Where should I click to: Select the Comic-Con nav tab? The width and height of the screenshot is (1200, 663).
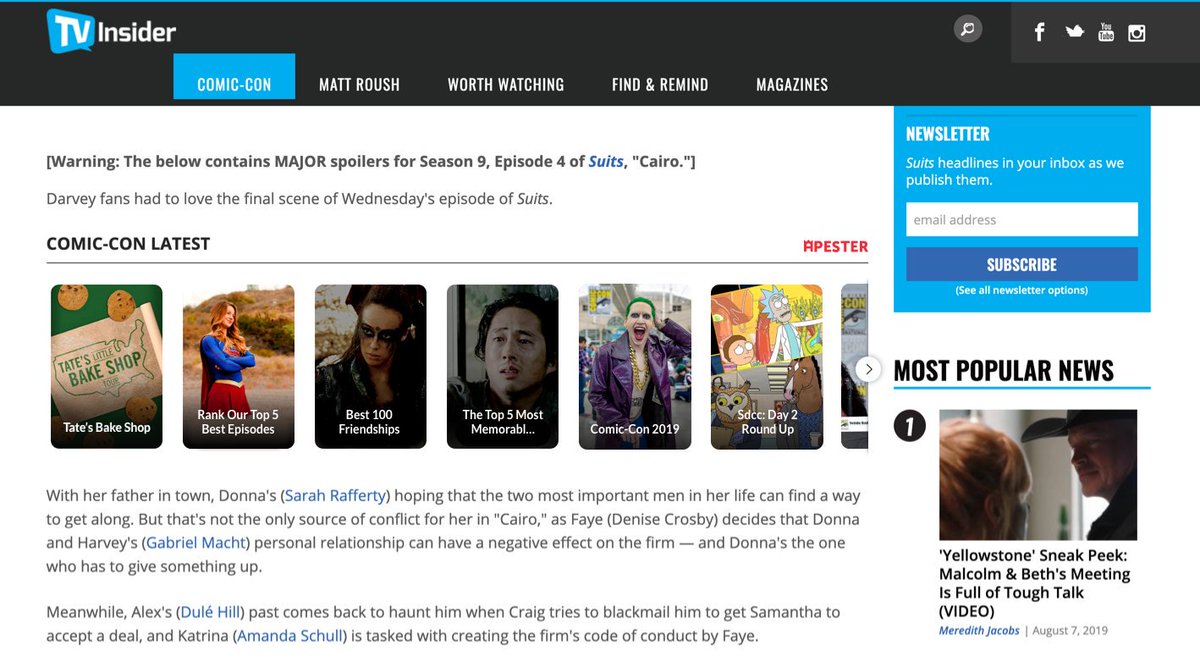234,77
